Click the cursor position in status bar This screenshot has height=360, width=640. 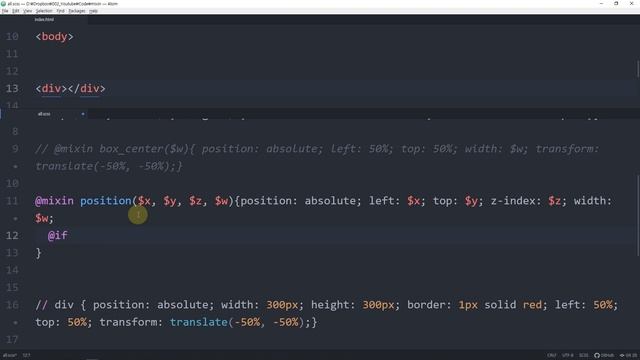click(x=27, y=355)
